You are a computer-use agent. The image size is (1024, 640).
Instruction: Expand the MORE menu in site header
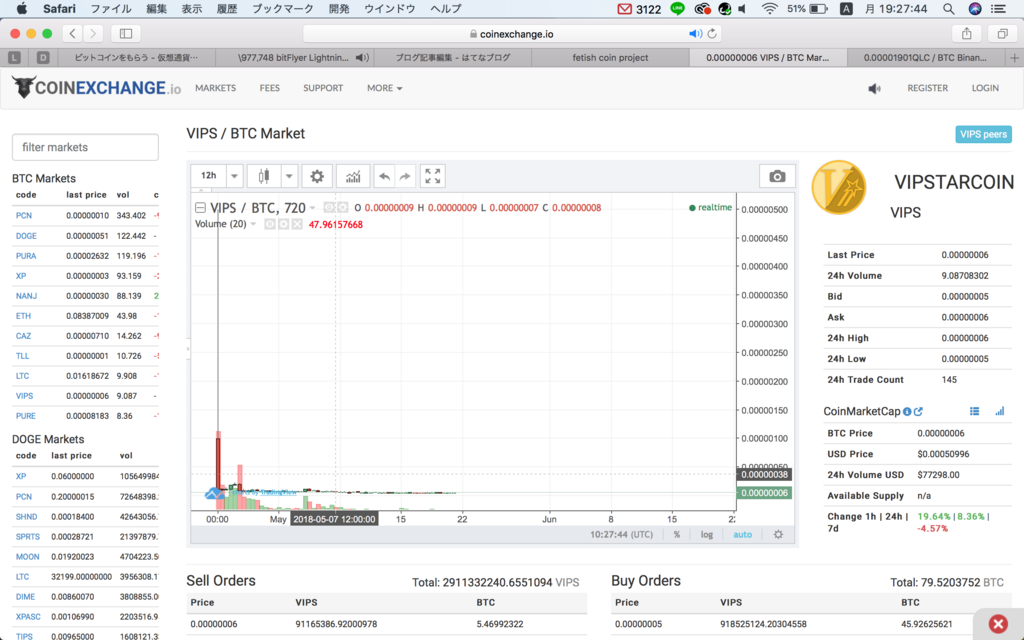(384, 88)
